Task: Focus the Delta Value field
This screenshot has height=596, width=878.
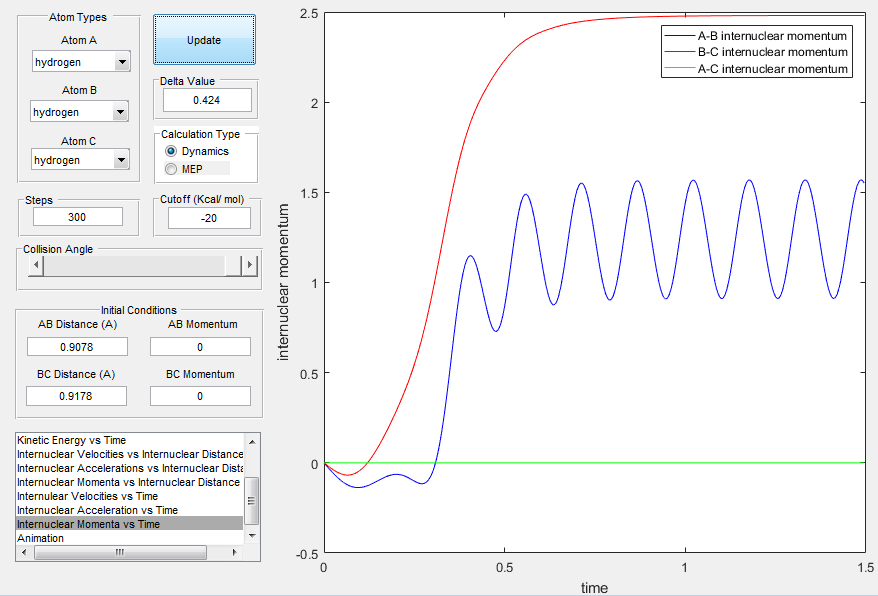Action: (x=207, y=100)
